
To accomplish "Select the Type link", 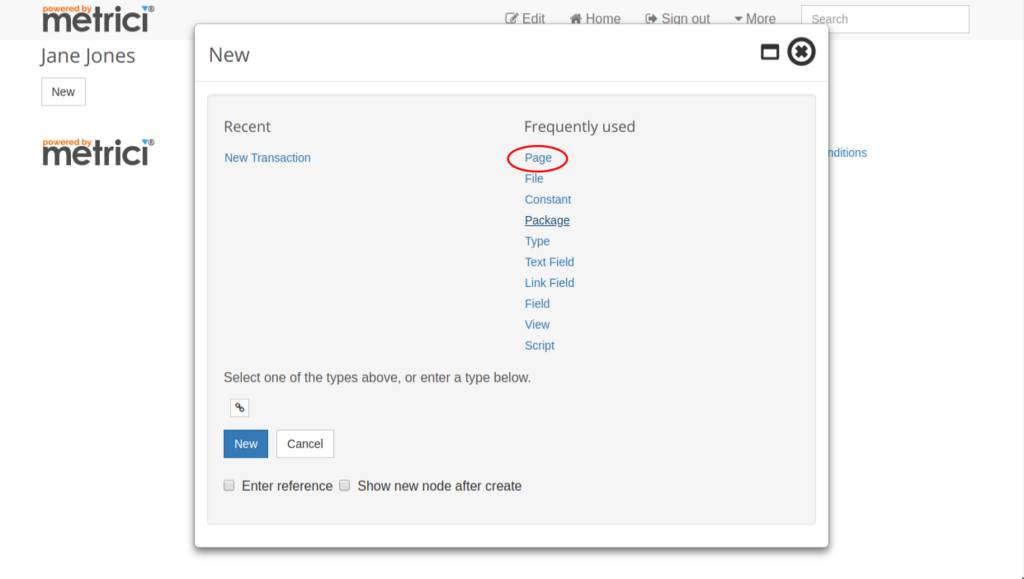I will [x=537, y=241].
